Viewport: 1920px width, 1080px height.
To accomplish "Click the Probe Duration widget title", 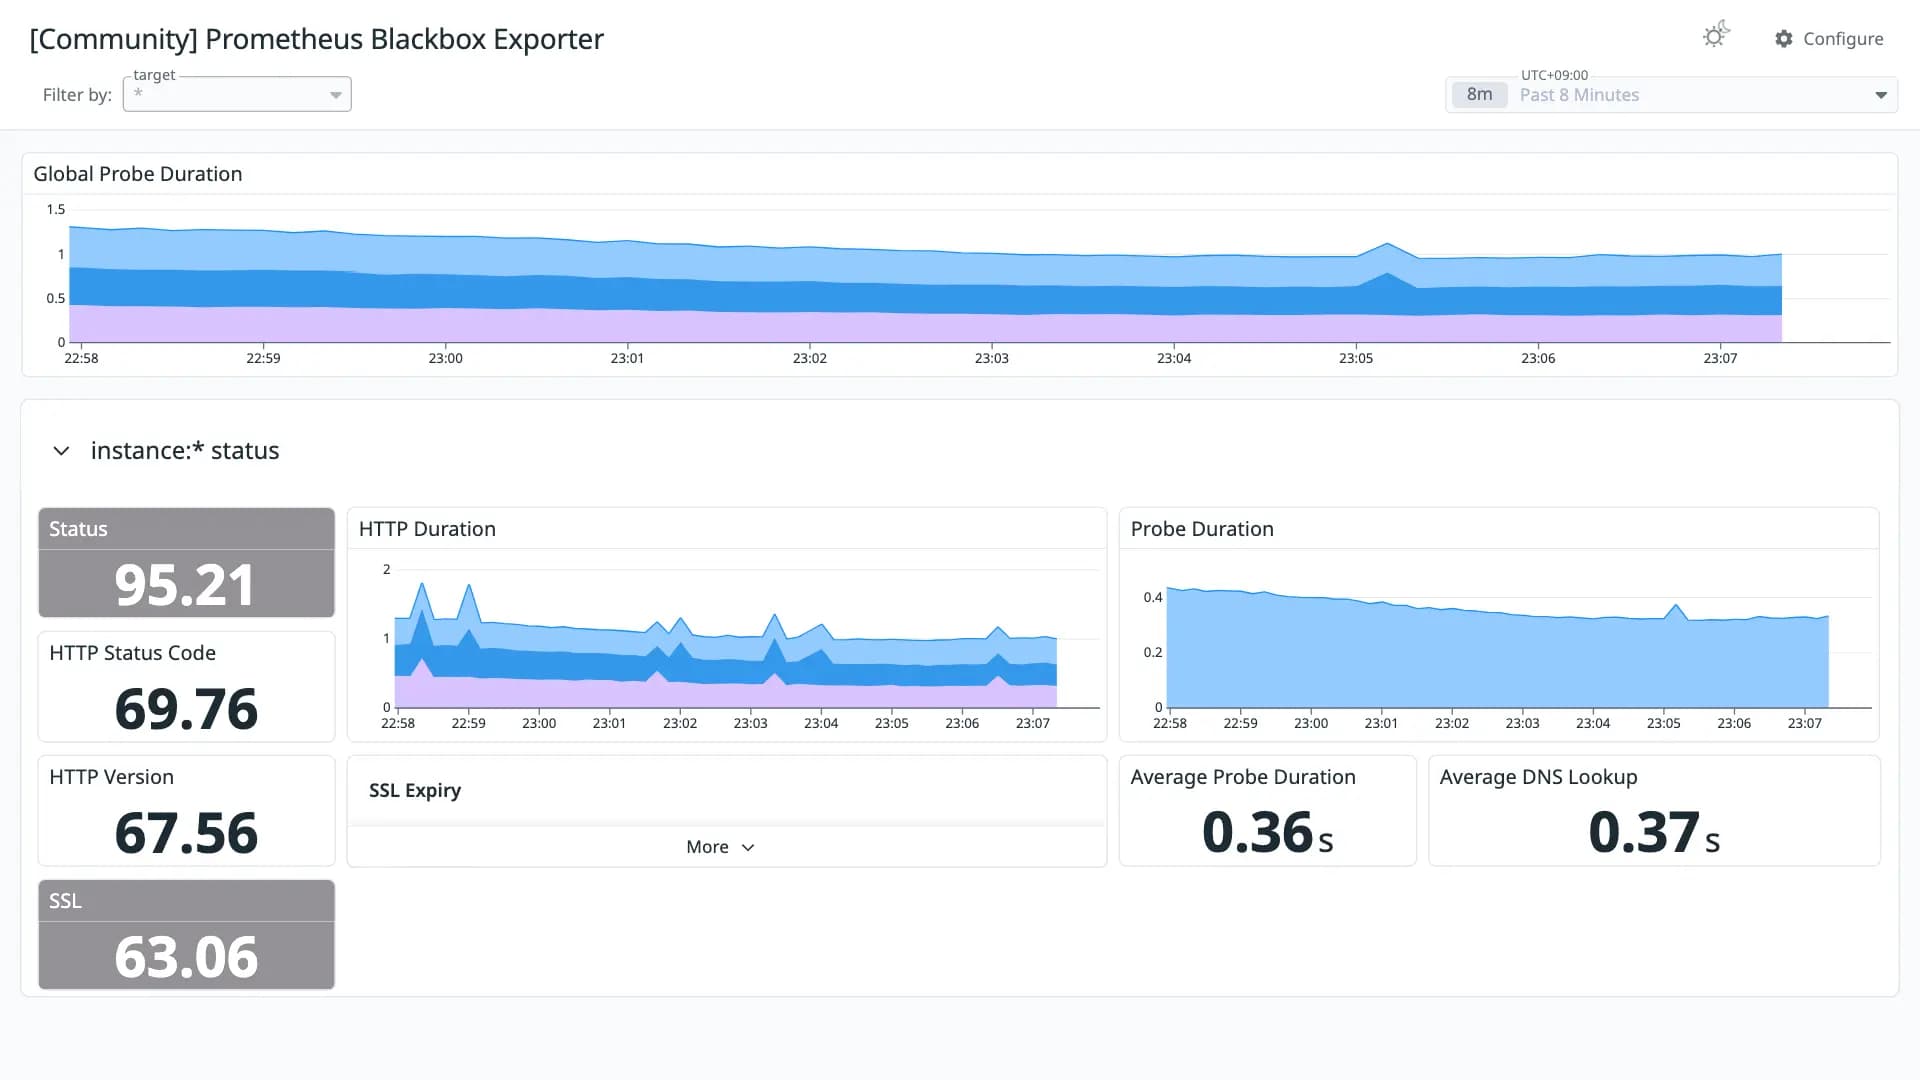I will [1202, 529].
